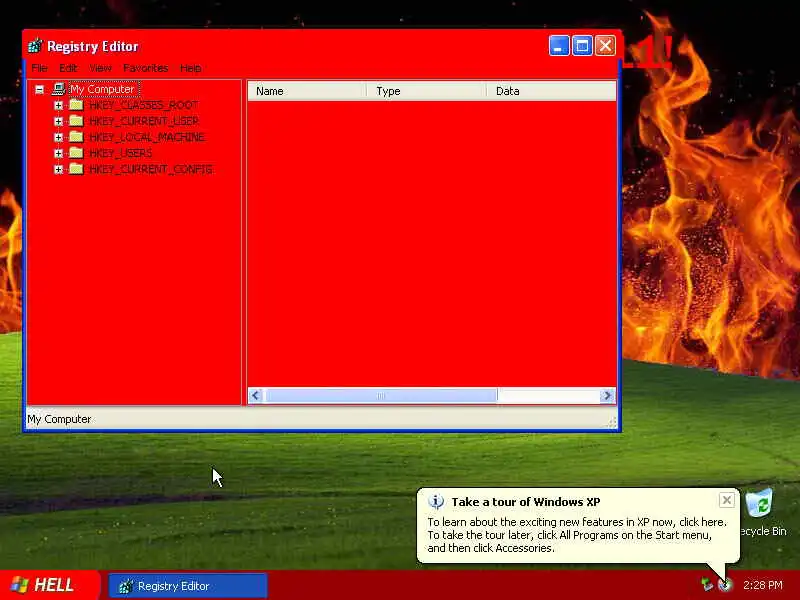Close the Take a tour balloon

tap(727, 500)
